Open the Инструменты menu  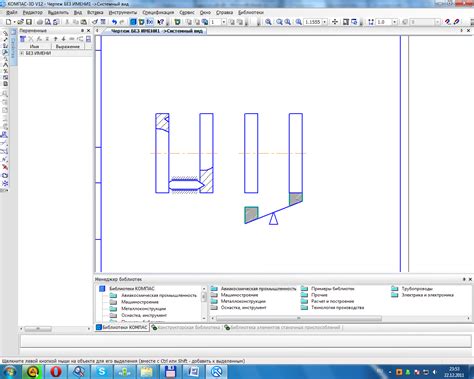(x=123, y=12)
